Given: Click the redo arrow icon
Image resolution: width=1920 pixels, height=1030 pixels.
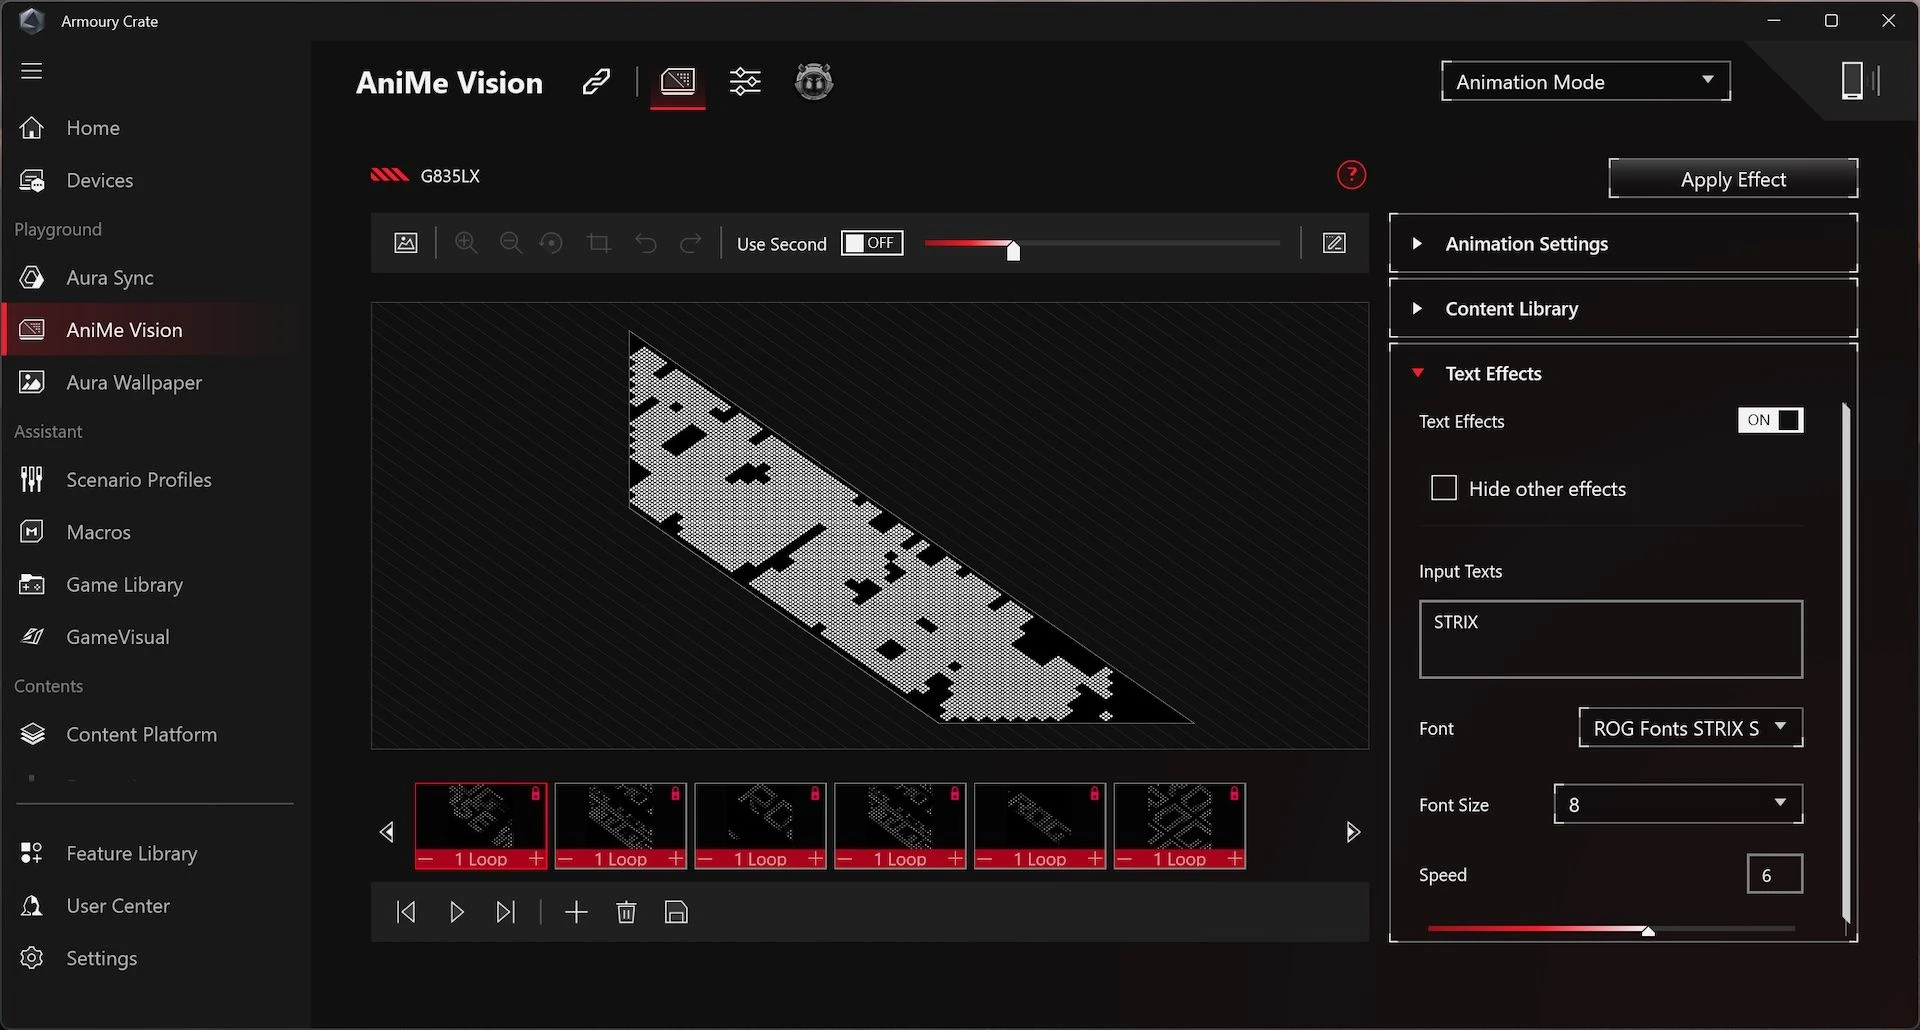Looking at the screenshot, I should coord(690,243).
